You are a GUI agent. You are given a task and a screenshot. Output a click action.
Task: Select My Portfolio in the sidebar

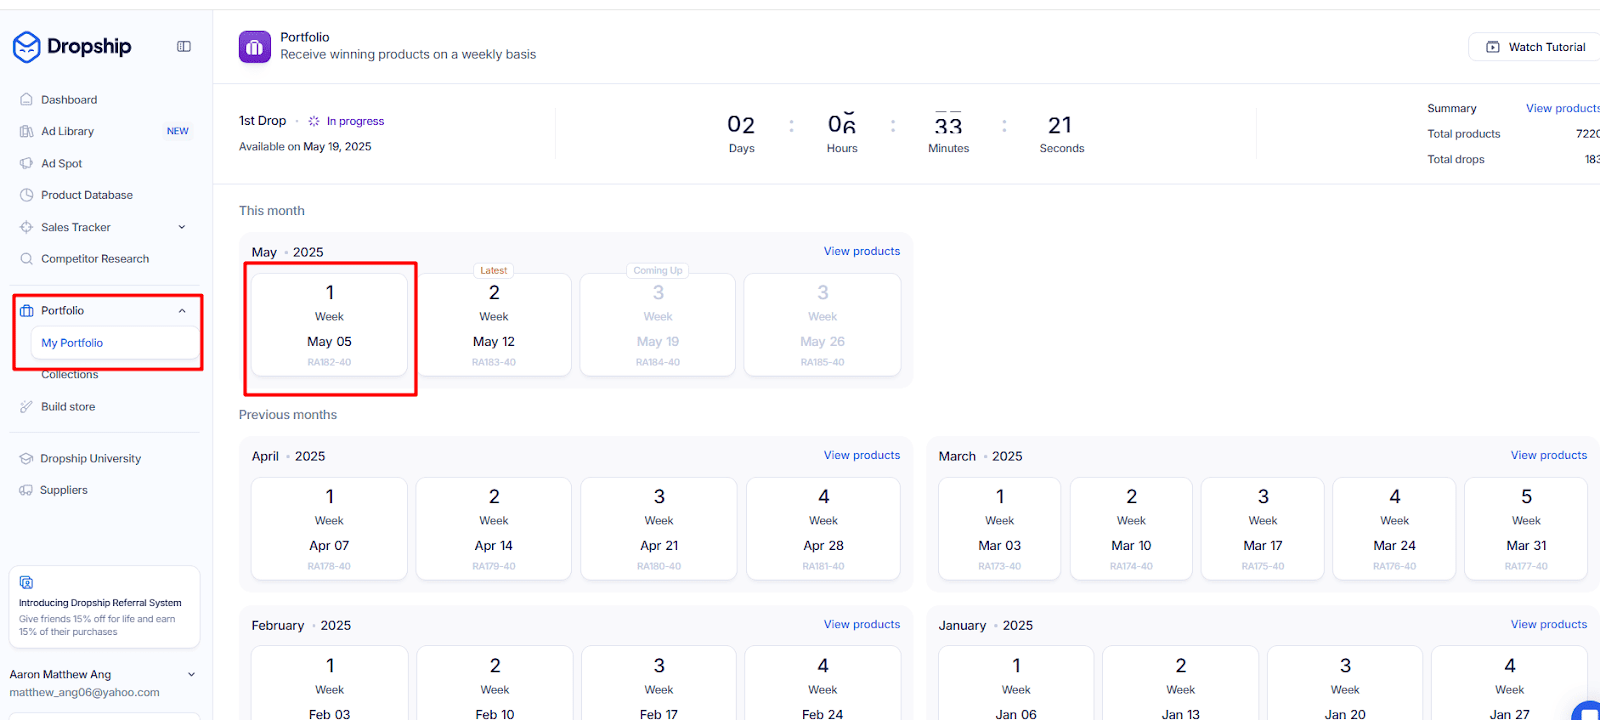pyautogui.click(x=72, y=343)
